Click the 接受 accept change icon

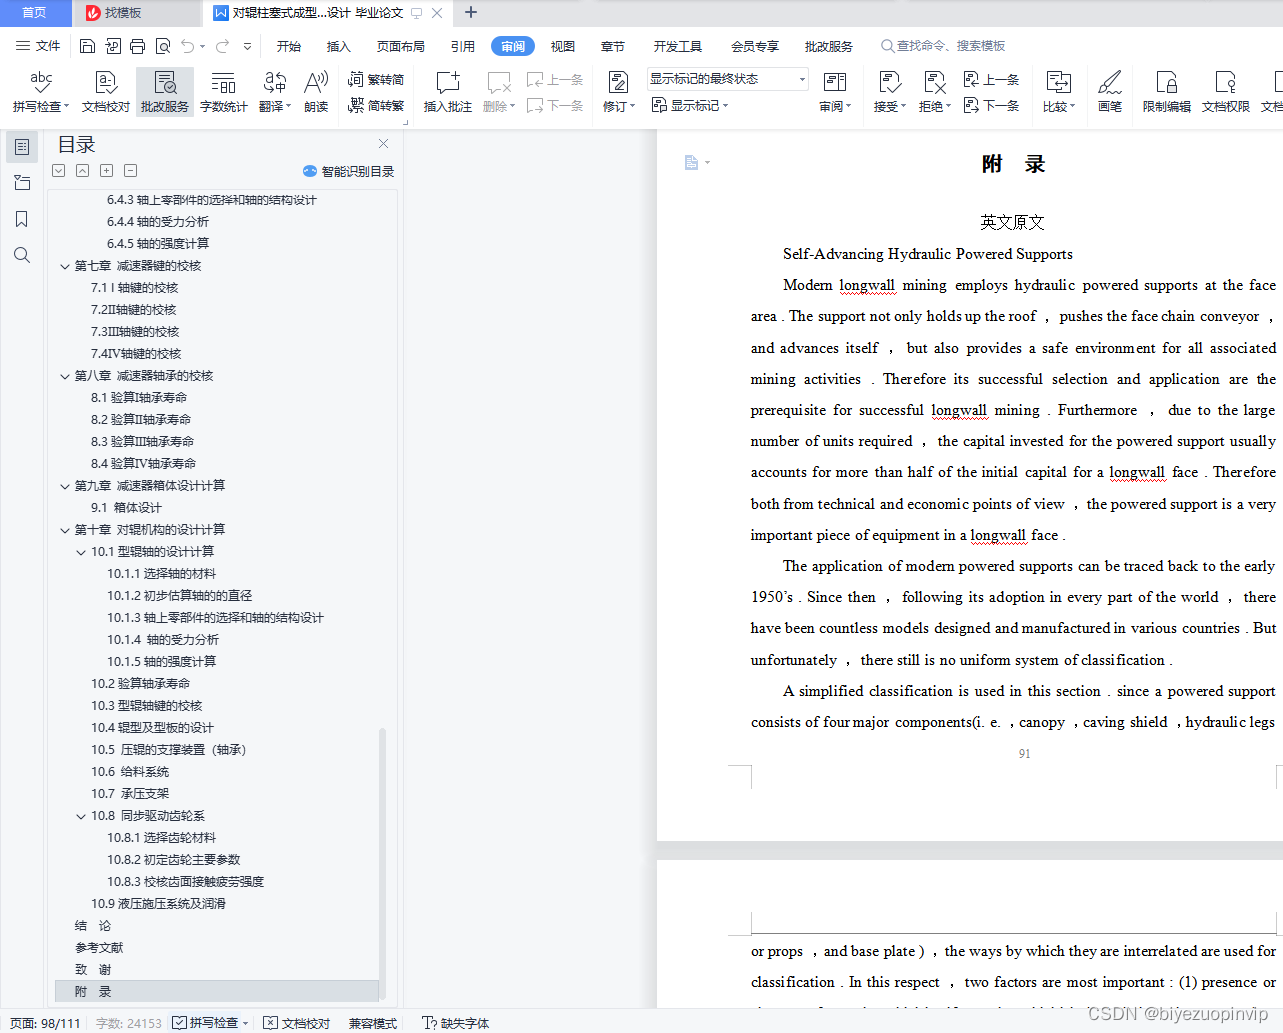pyautogui.click(x=889, y=83)
